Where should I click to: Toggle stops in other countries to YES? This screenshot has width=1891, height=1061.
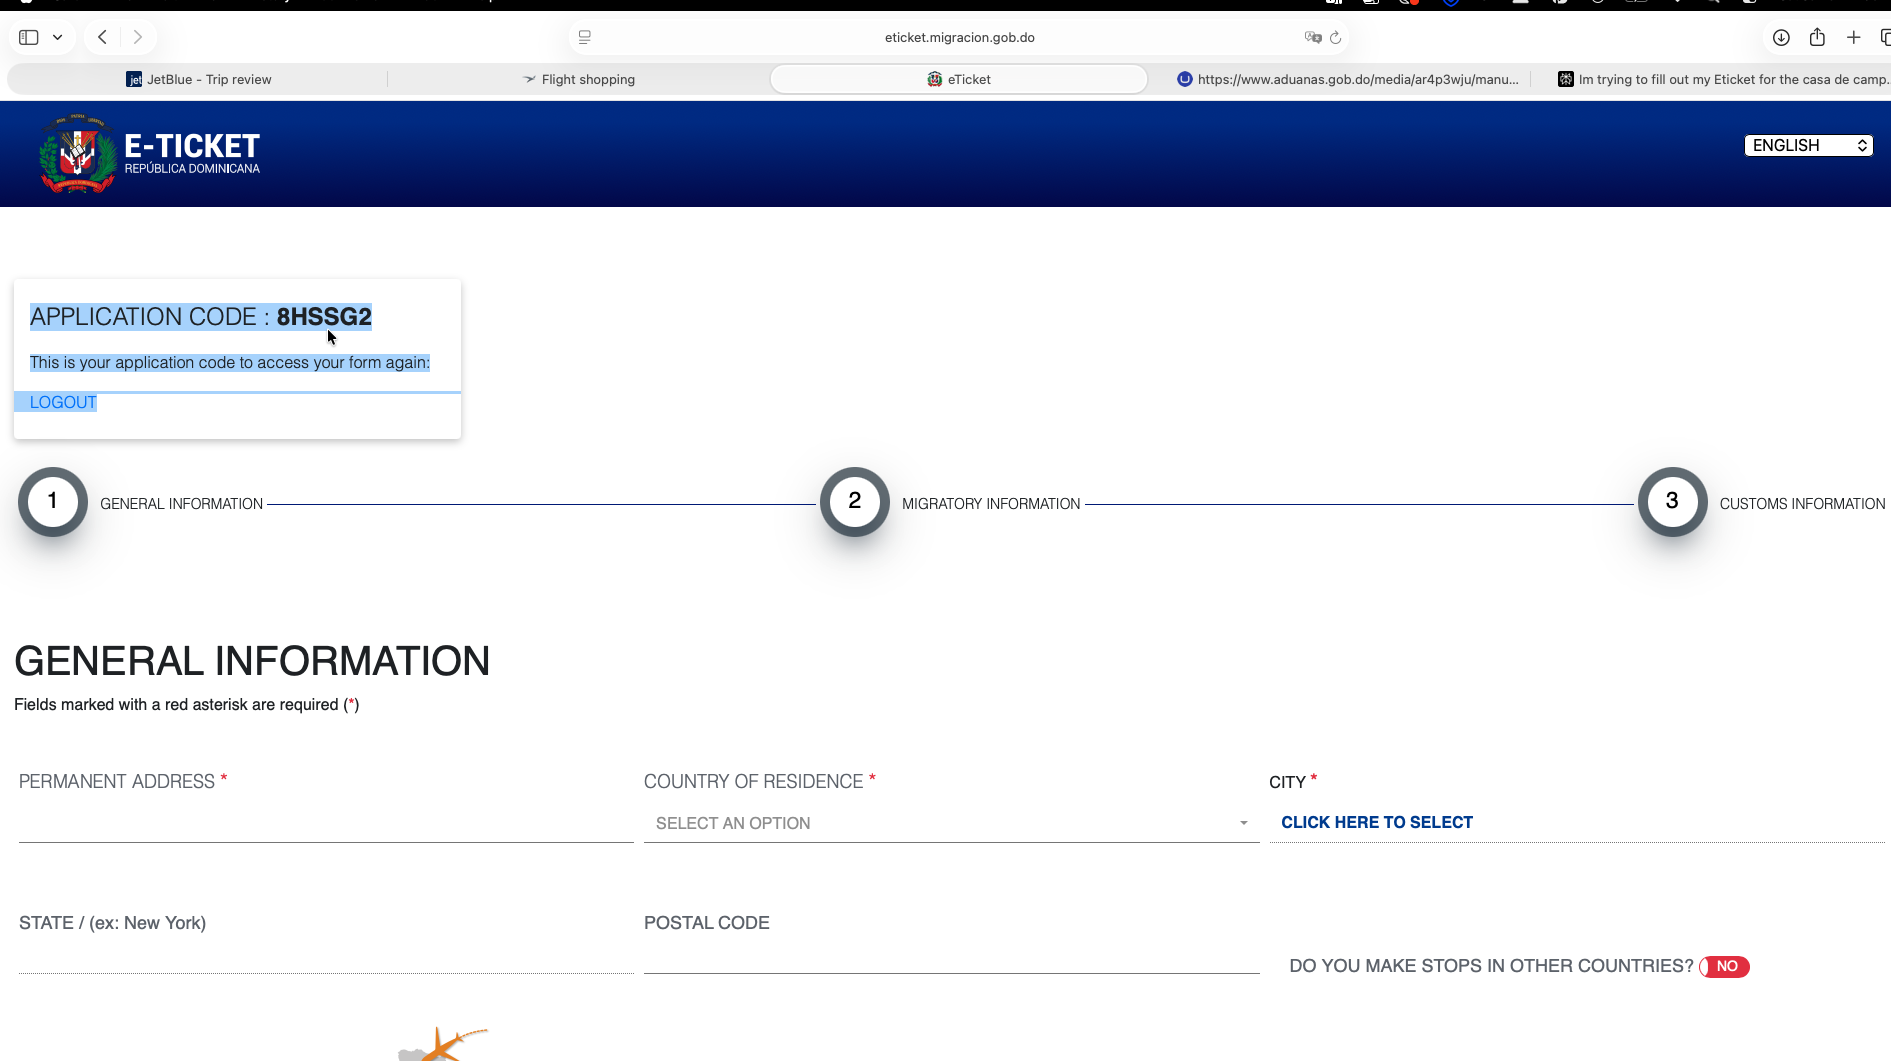(1724, 966)
